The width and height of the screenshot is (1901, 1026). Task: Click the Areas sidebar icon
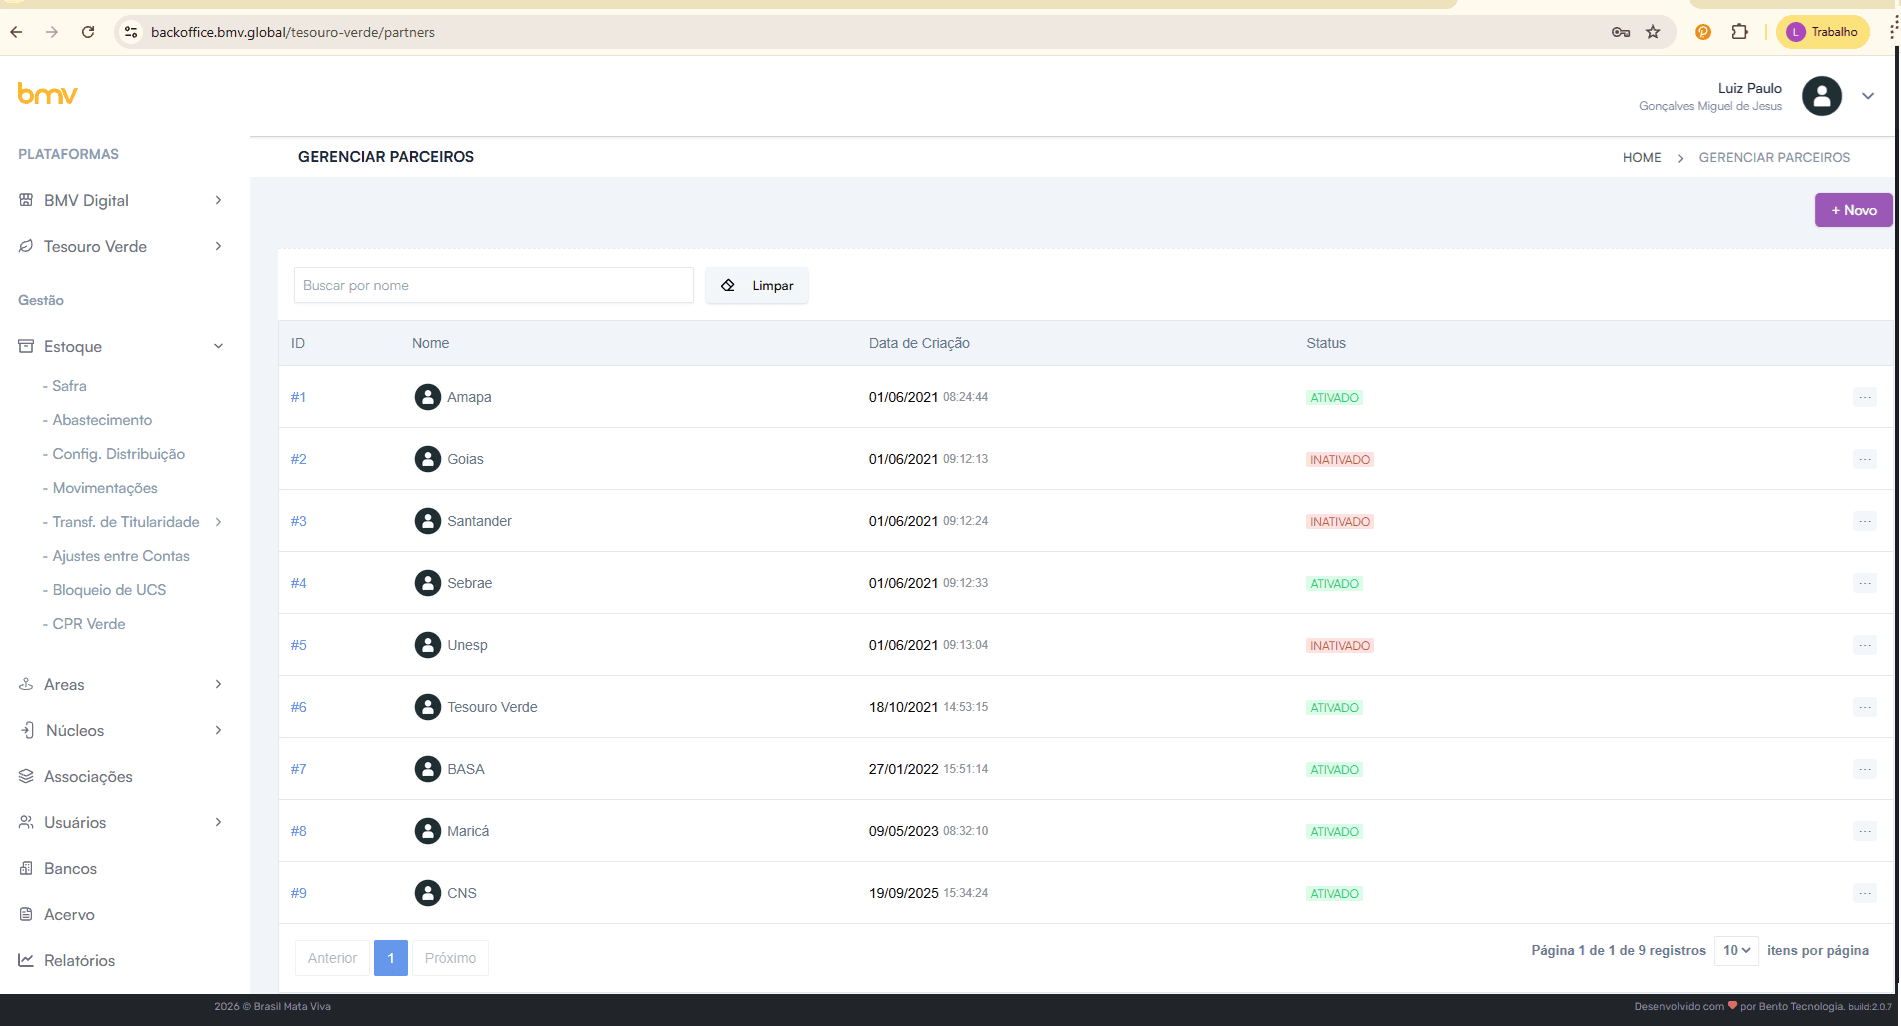[x=26, y=684]
